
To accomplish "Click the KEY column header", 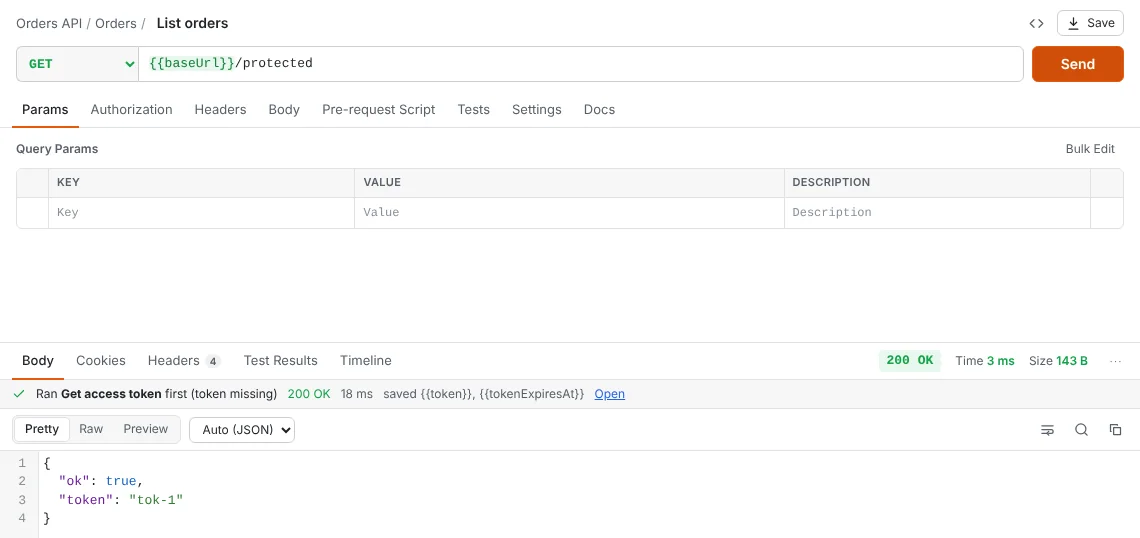I will click(x=68, y=182).
